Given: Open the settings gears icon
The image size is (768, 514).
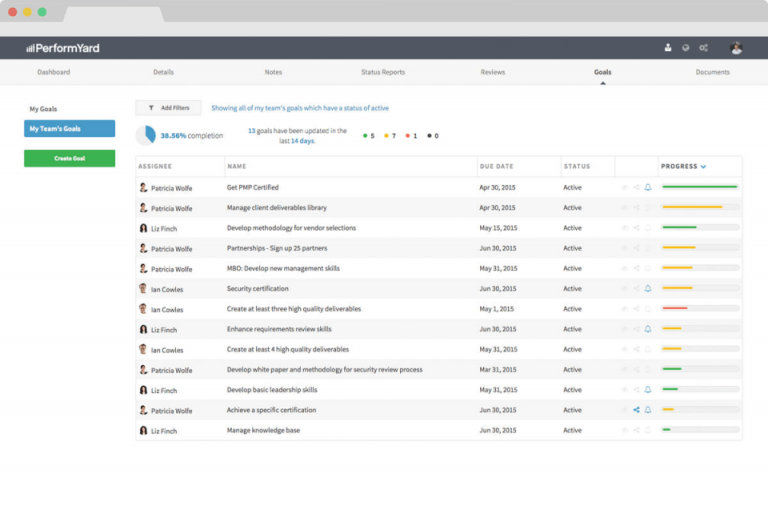Looking at the screenshot, I should (x=704, y=48).
